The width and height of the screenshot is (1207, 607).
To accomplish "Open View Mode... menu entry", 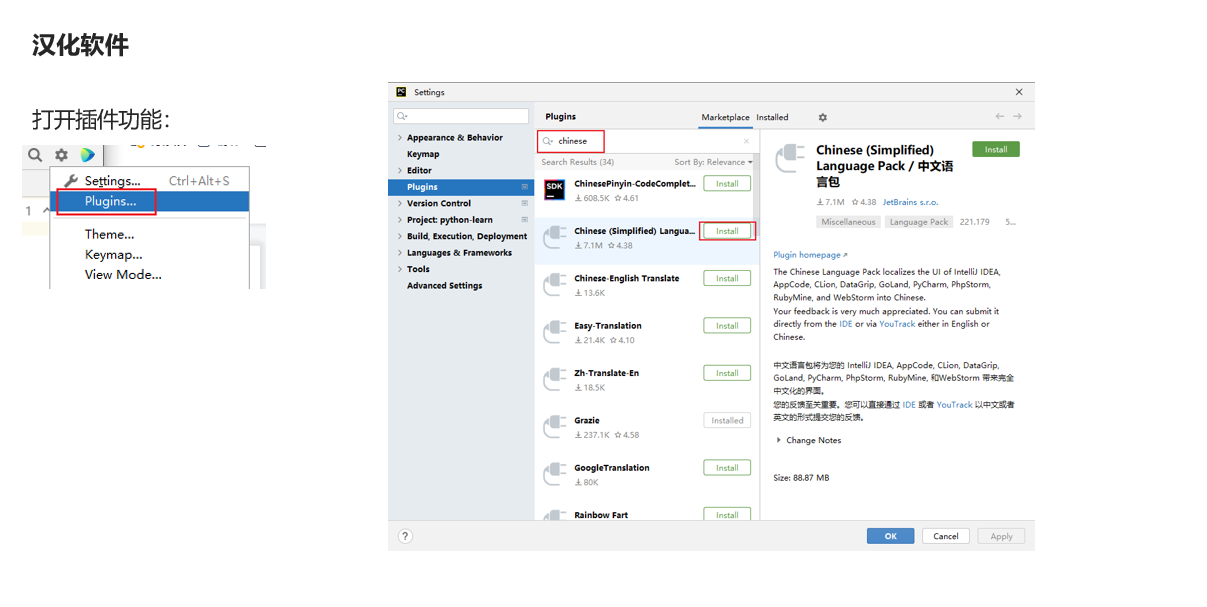I will pyautogui.click(x=123, y=274).
